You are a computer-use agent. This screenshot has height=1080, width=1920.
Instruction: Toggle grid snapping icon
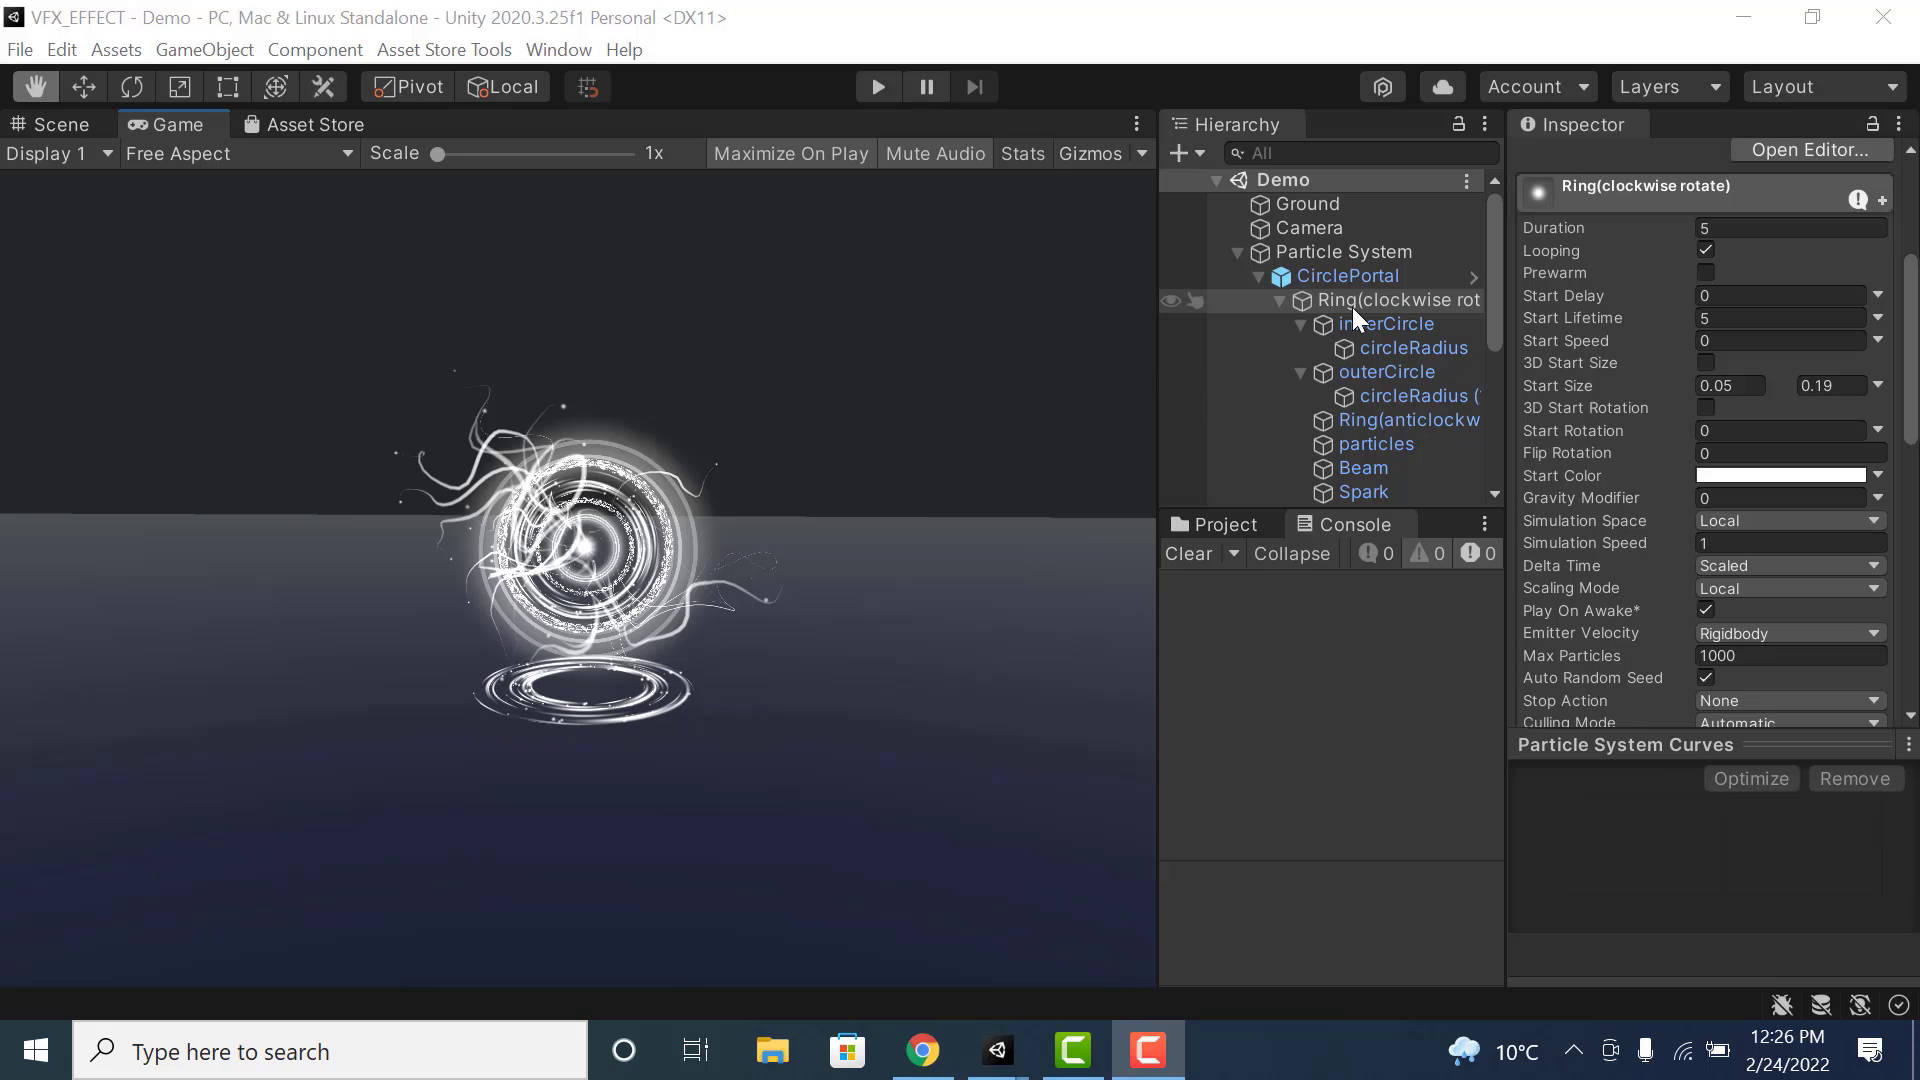pos(588,87)
